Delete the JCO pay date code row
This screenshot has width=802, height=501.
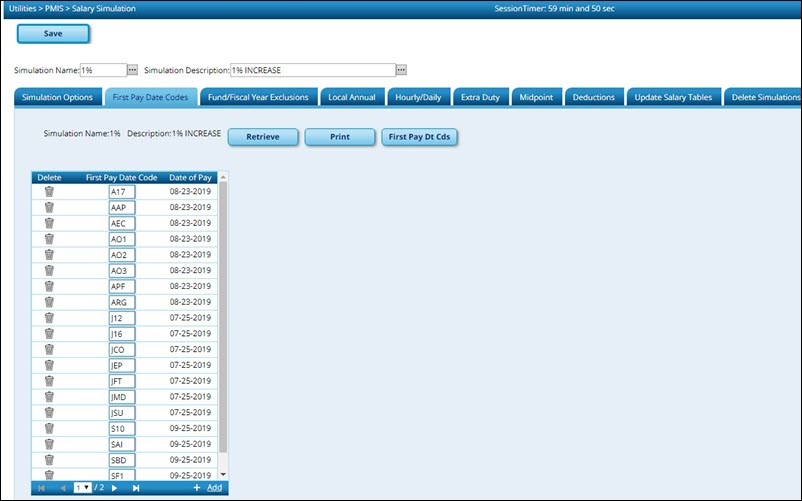pos(49,350)
